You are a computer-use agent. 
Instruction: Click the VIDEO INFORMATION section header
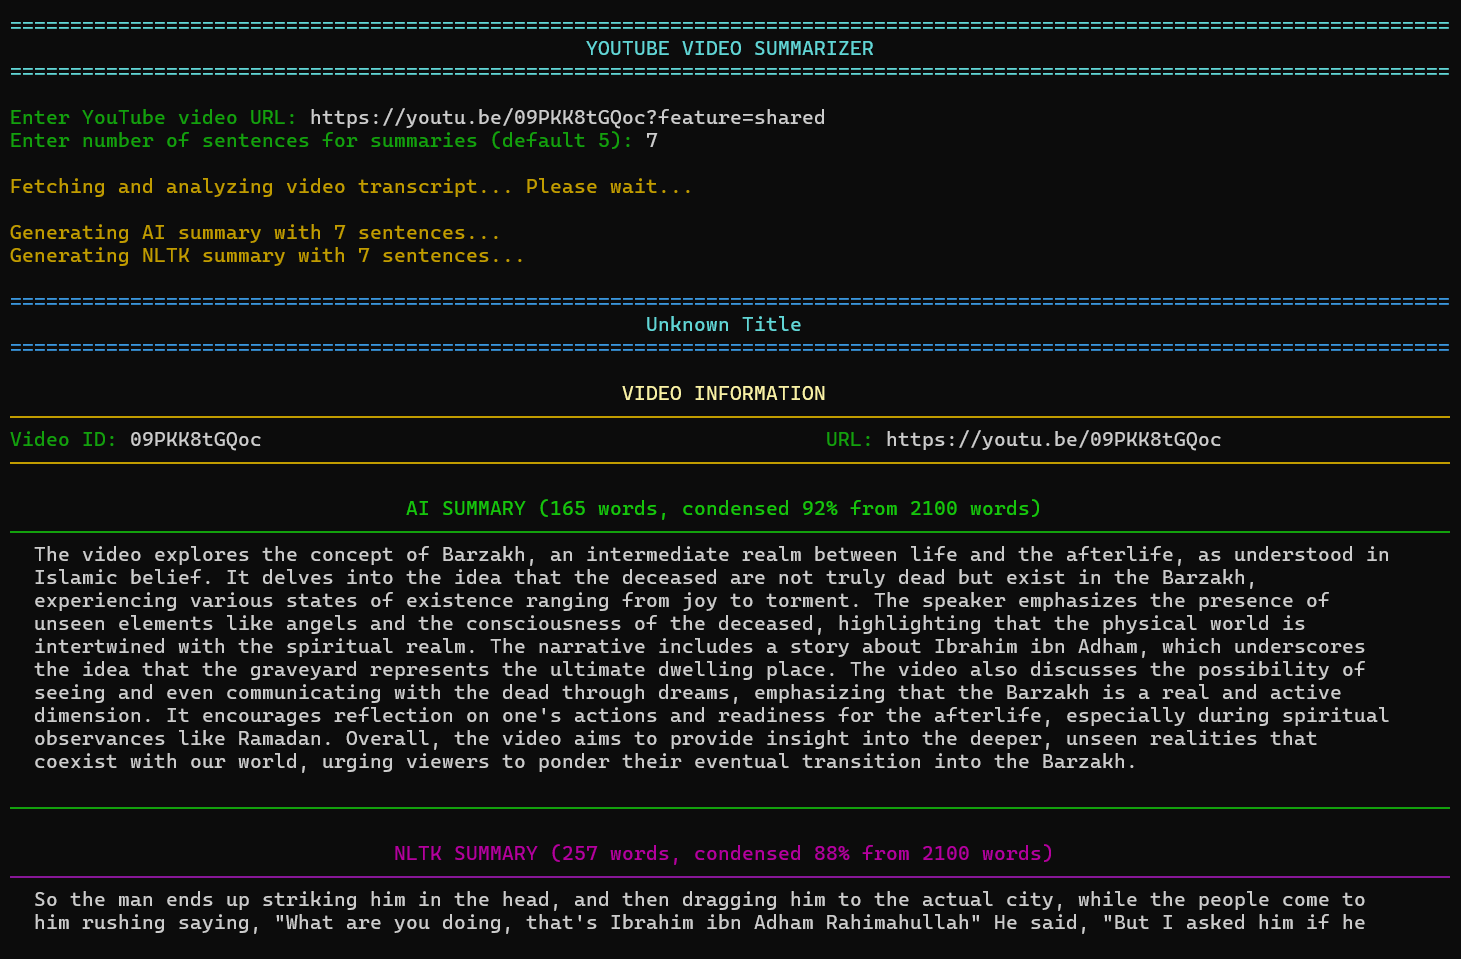coord(723,394)
